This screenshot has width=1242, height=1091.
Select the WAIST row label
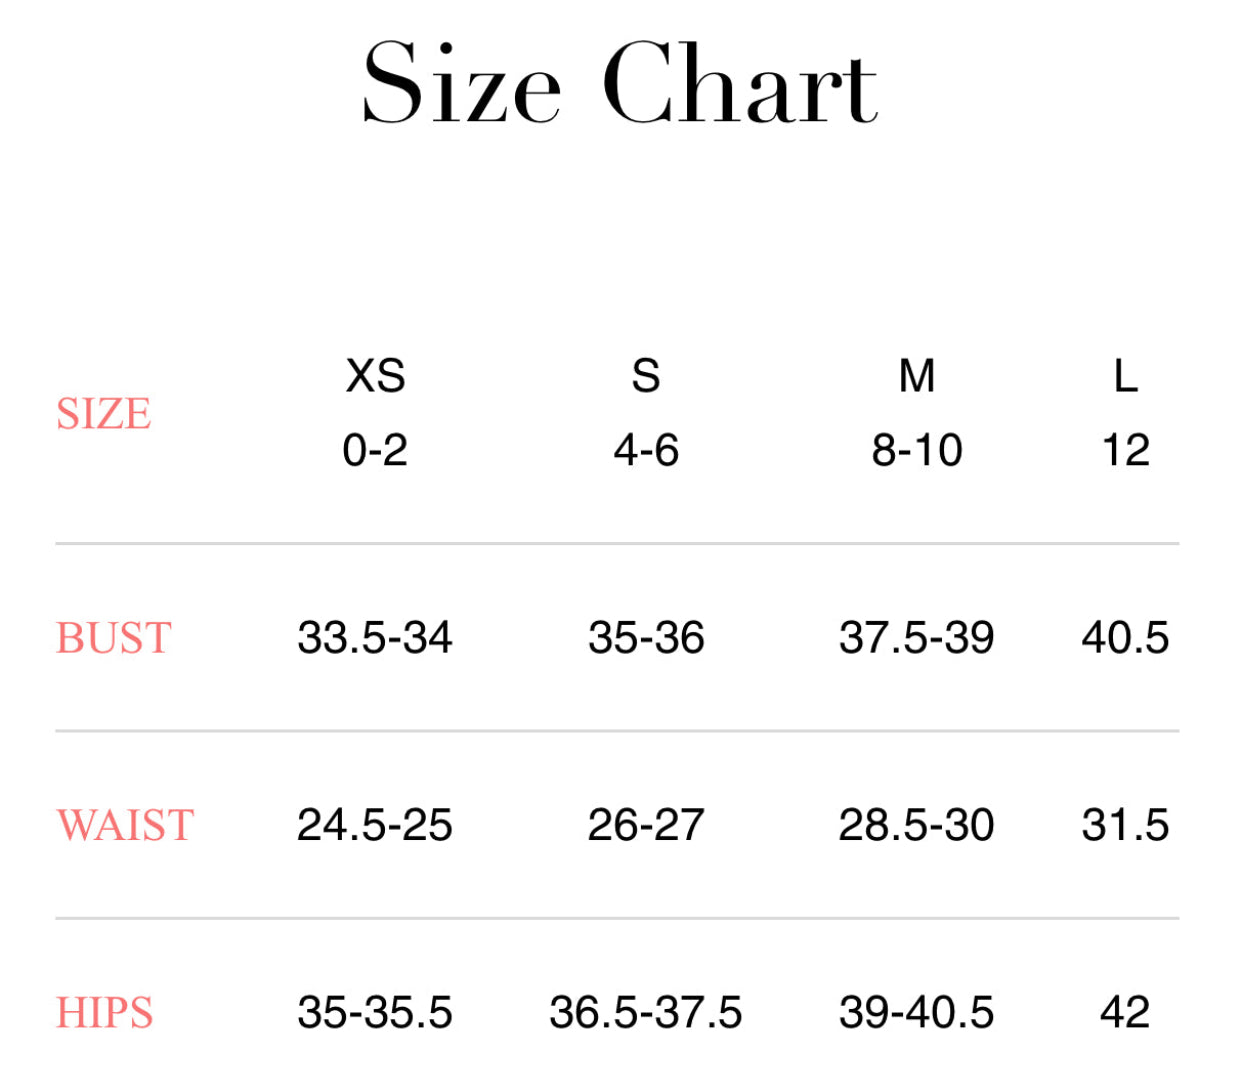pos(125,825)
